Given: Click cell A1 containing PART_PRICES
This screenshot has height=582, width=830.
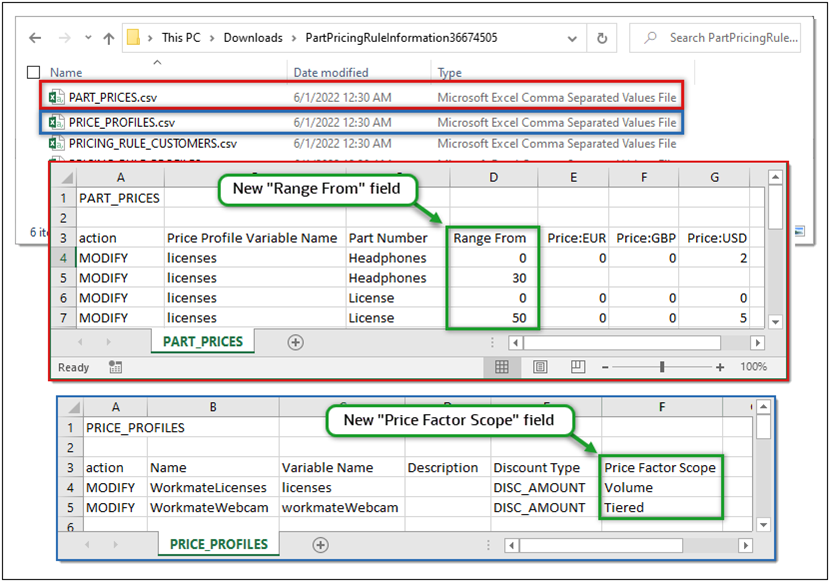Looking at the screenshot, I should [120, 198].
